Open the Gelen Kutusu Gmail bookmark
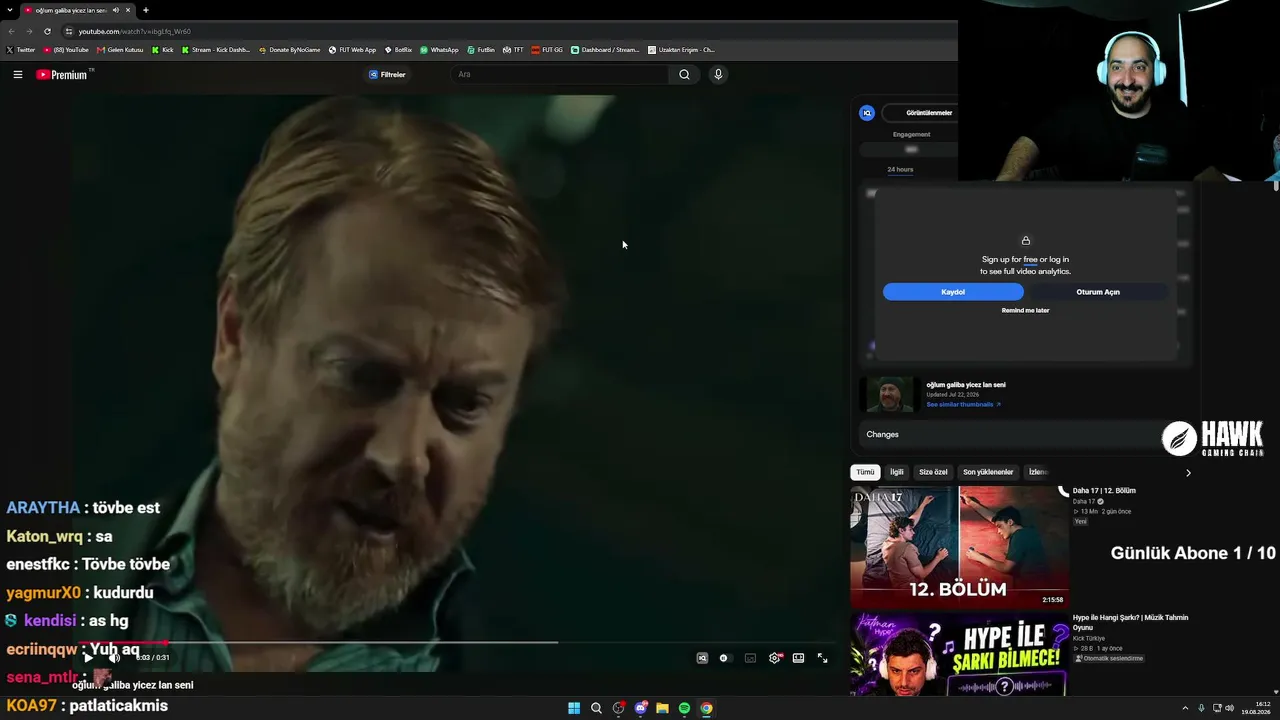The width and height of the screenshot is (1280, 720). pos(120,50)
